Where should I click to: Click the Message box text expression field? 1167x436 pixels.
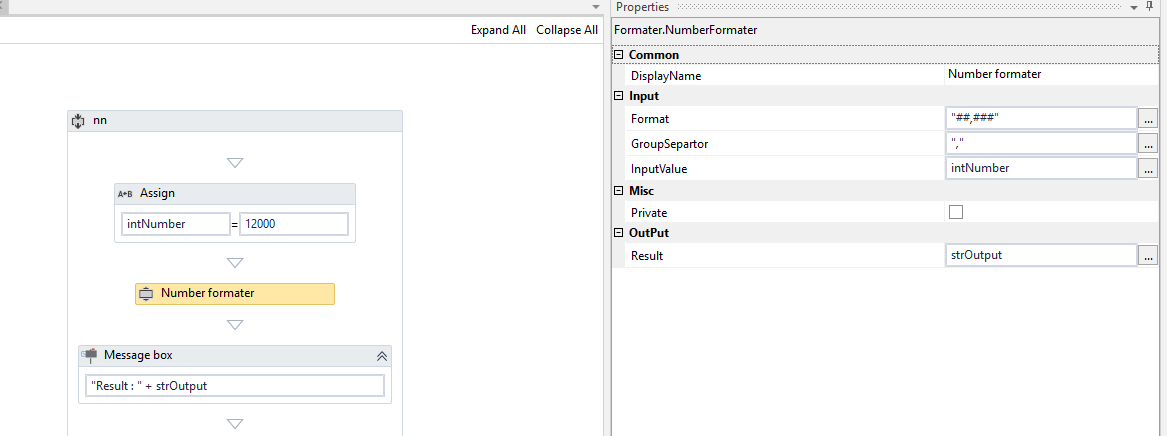(235, 386)
